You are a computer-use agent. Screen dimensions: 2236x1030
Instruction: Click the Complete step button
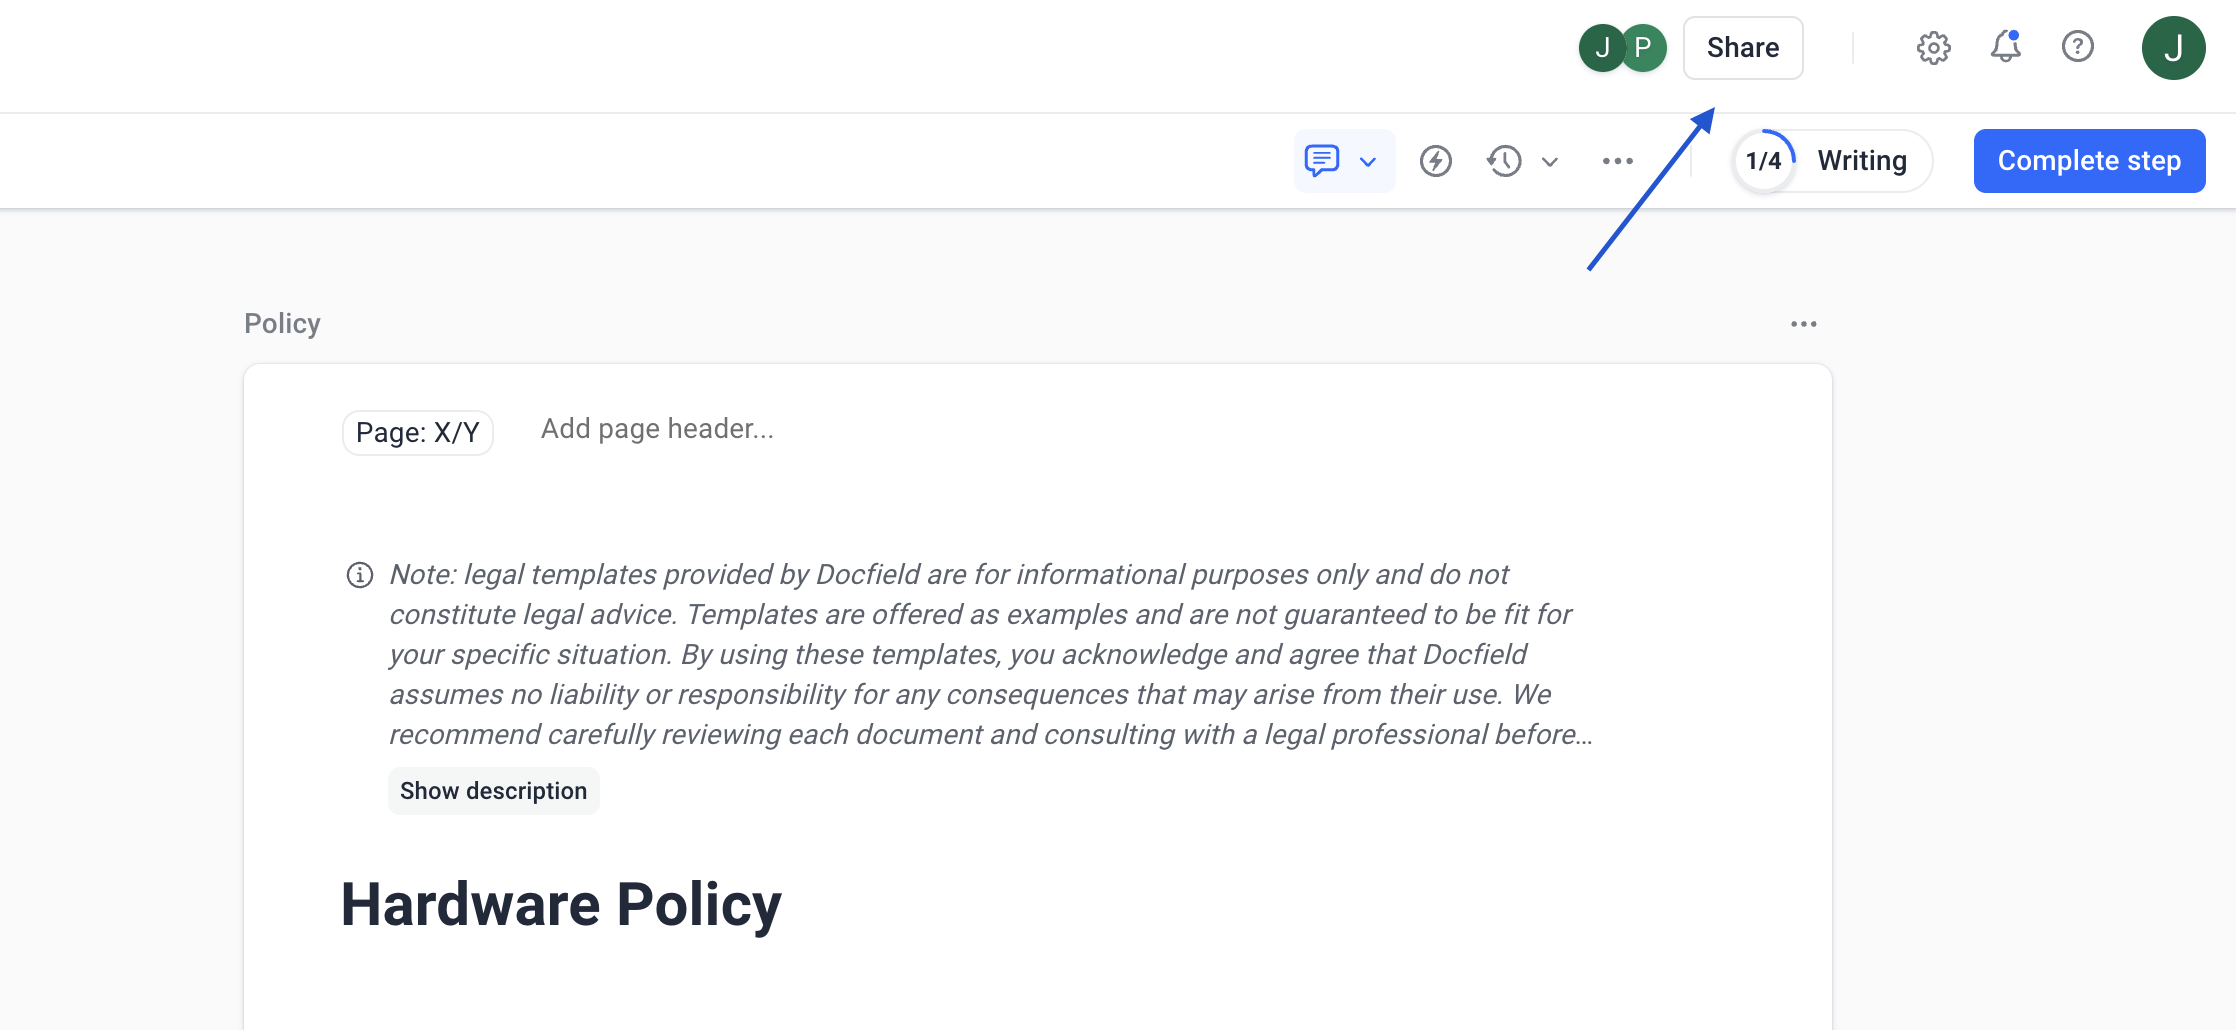pos(2090,161)
